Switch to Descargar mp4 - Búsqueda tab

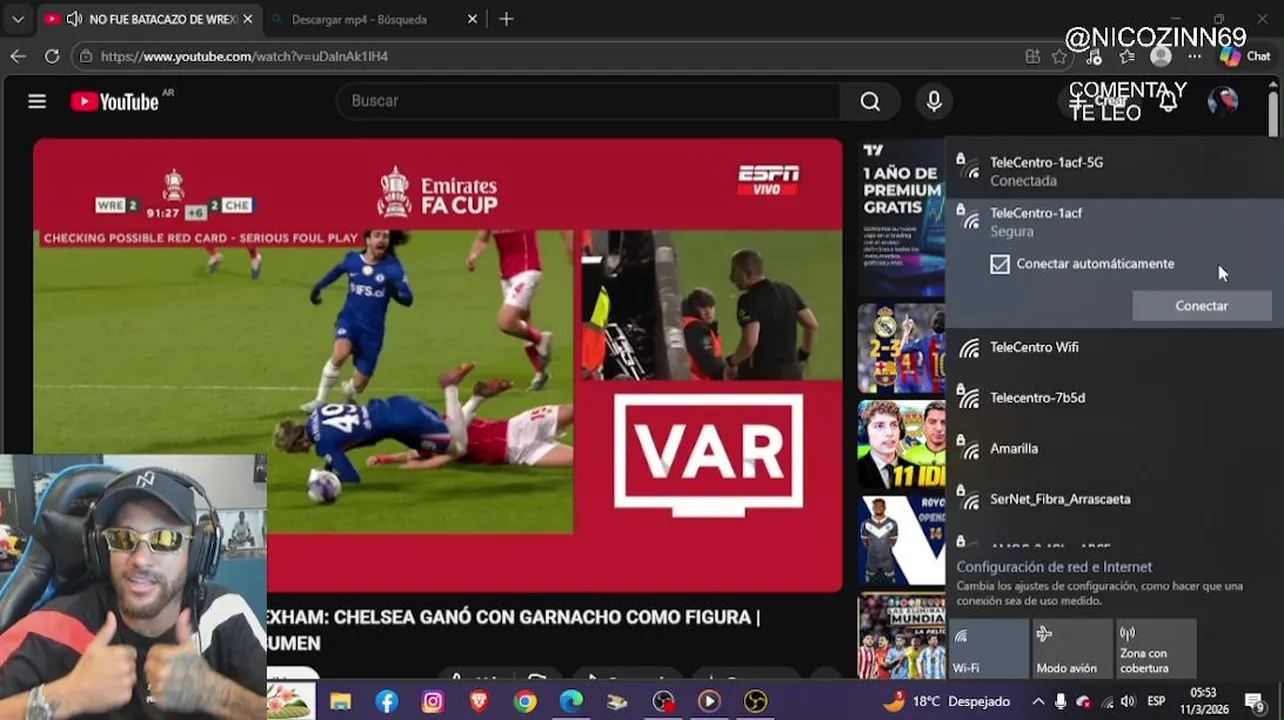coord(374,19)
